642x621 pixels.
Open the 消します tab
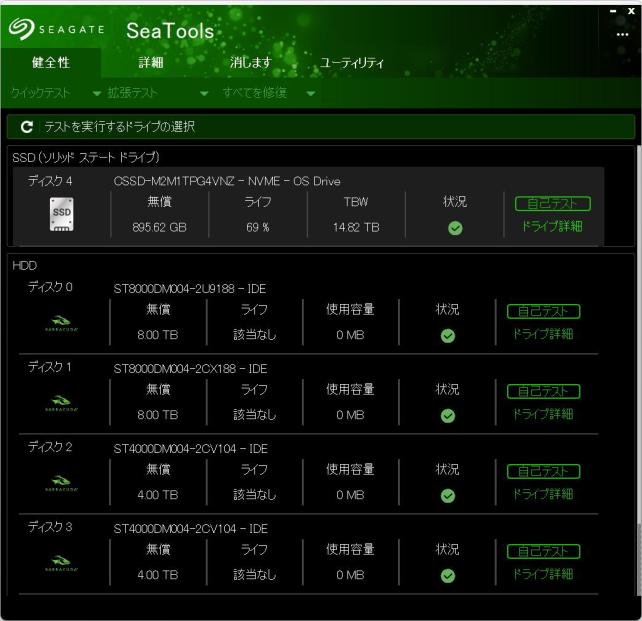tap(251, 63)
